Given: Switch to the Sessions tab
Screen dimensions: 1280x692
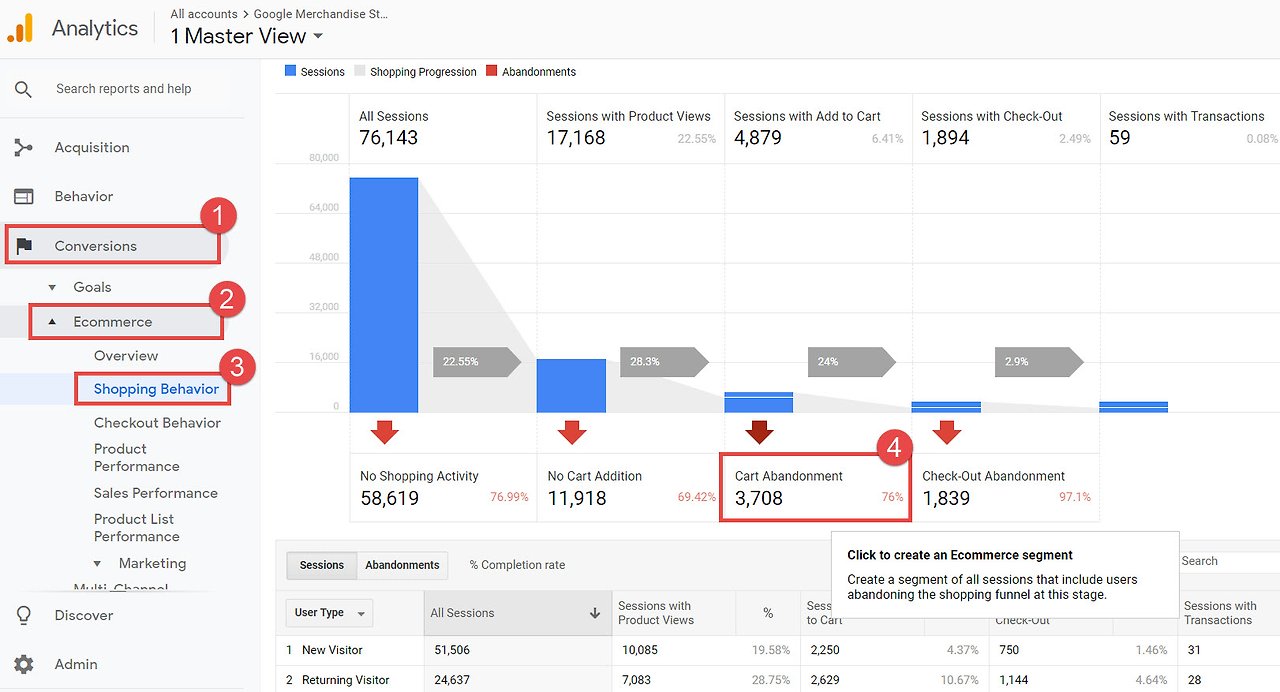Looking at the screenshot, I should (x=322, y=565).
